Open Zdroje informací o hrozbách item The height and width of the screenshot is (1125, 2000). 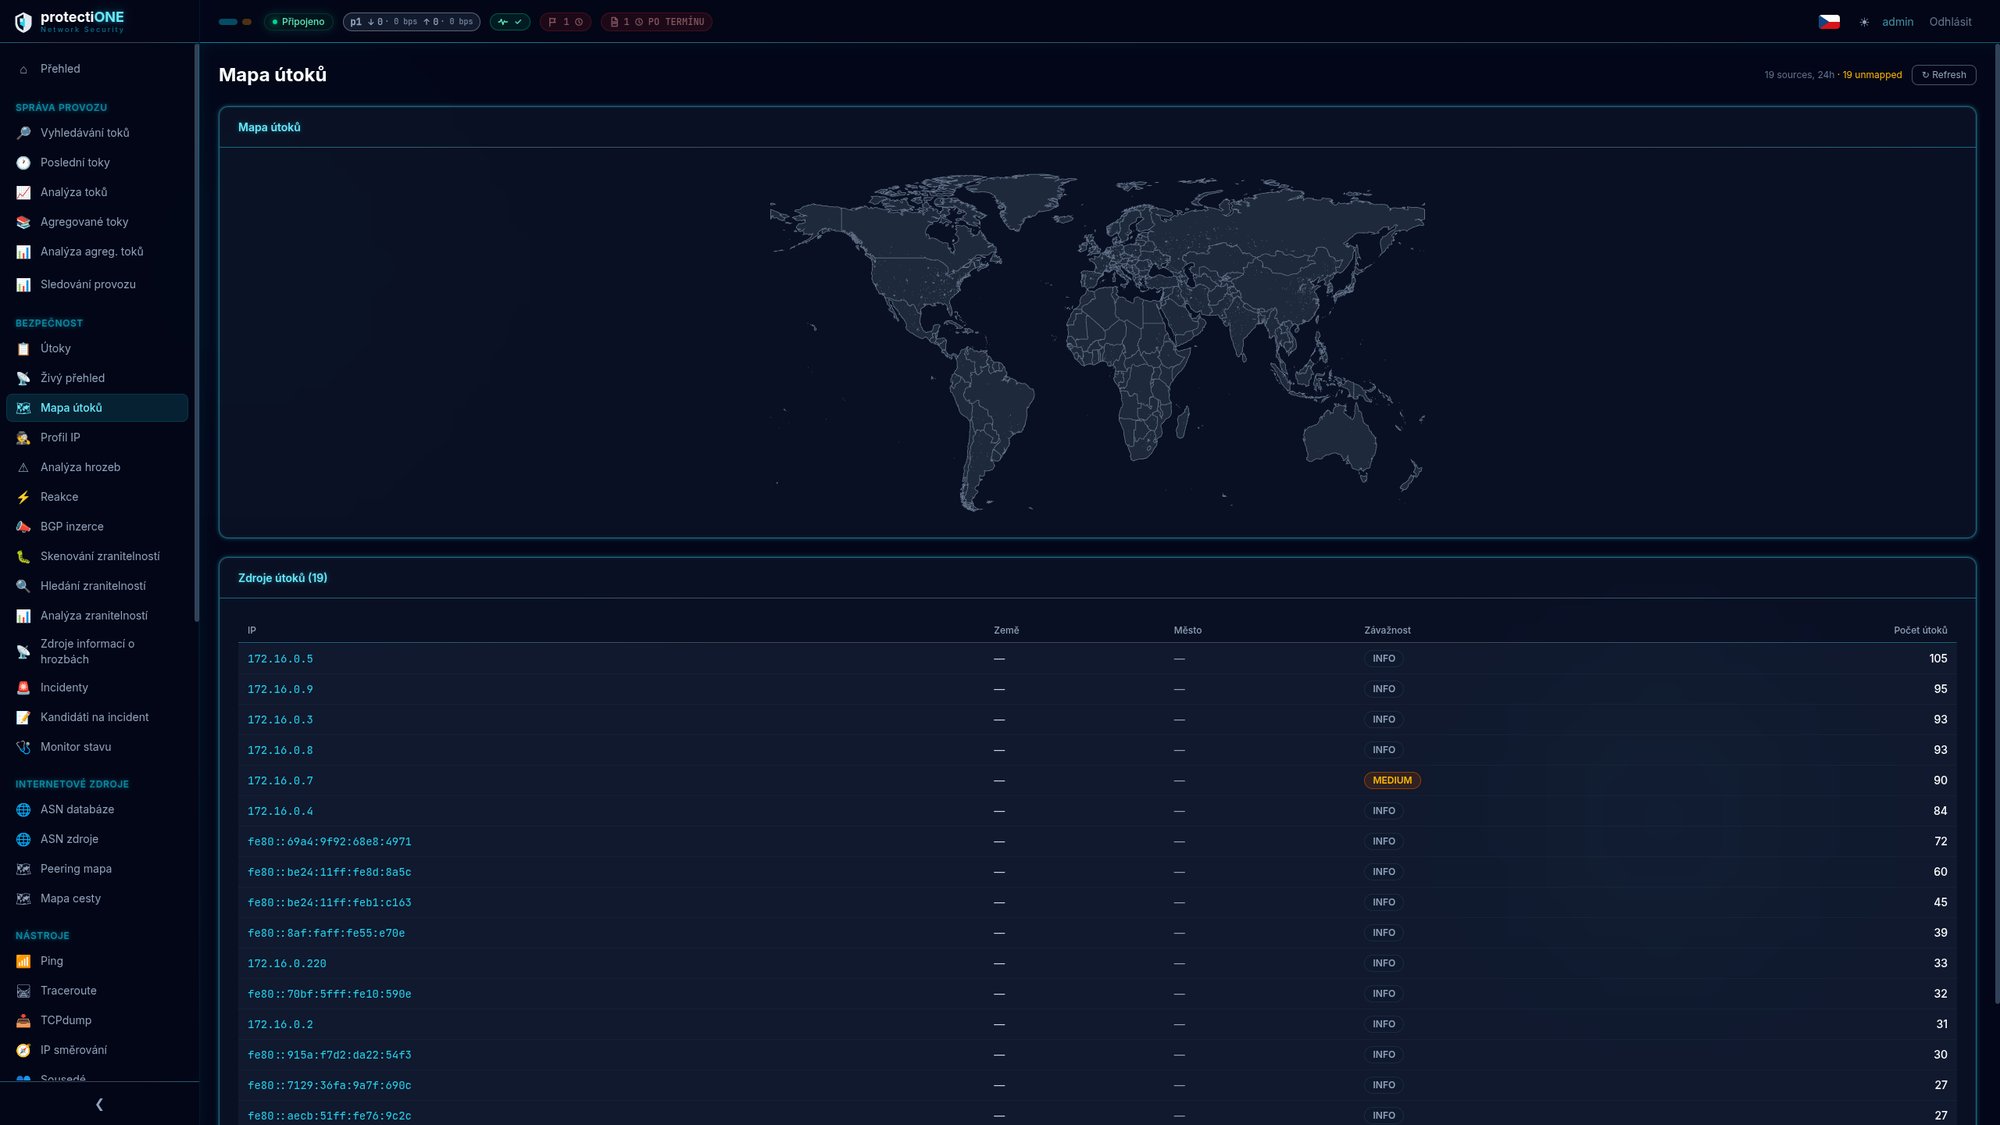click(97, 652)
